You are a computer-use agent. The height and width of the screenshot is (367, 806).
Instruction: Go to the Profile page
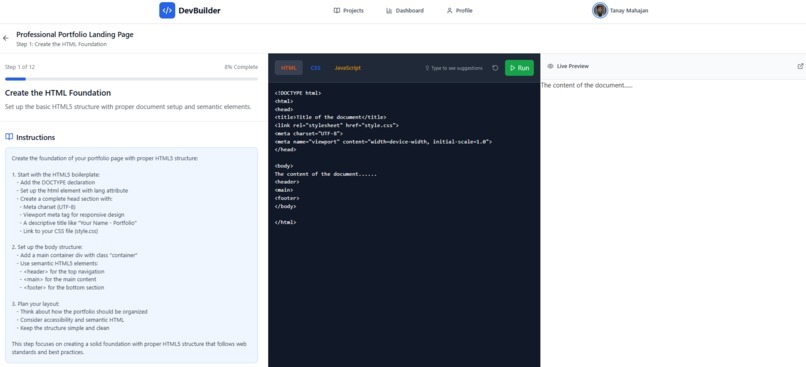click(460, 10)
